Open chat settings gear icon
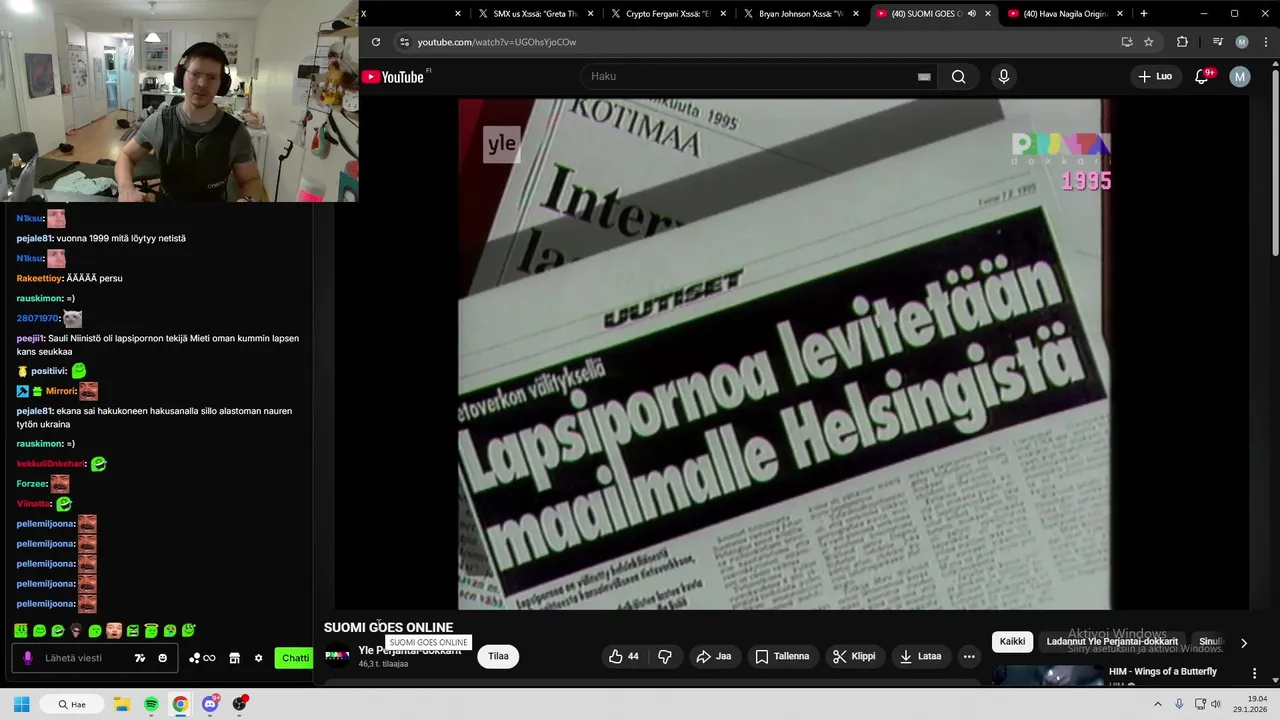 click(x=258, y=658)
